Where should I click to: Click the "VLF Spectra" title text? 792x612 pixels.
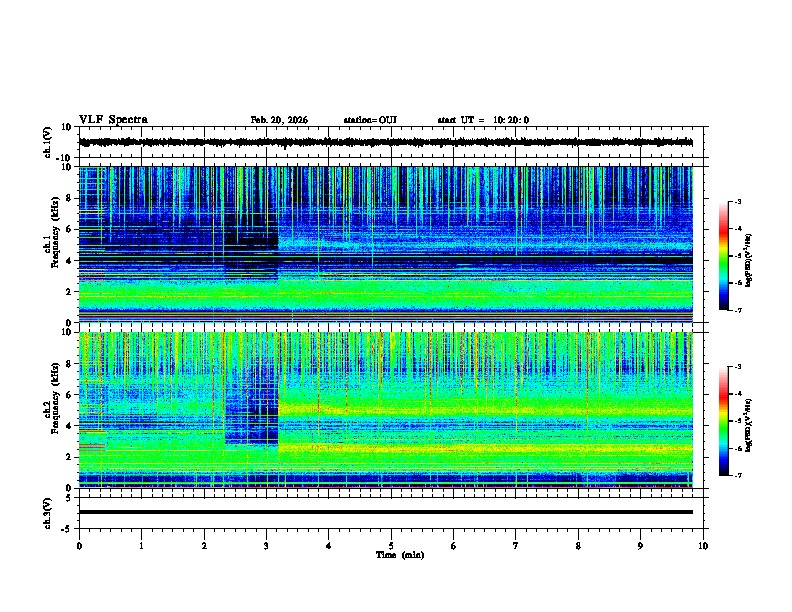(x=113, y=120)
